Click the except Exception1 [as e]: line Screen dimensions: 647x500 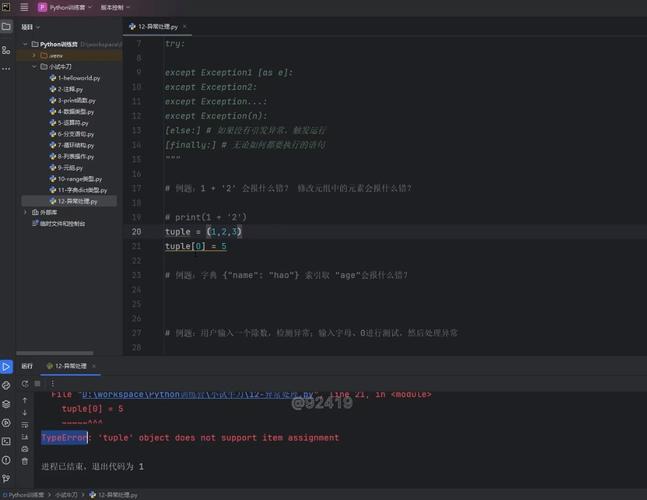click(x=229, y=73)
